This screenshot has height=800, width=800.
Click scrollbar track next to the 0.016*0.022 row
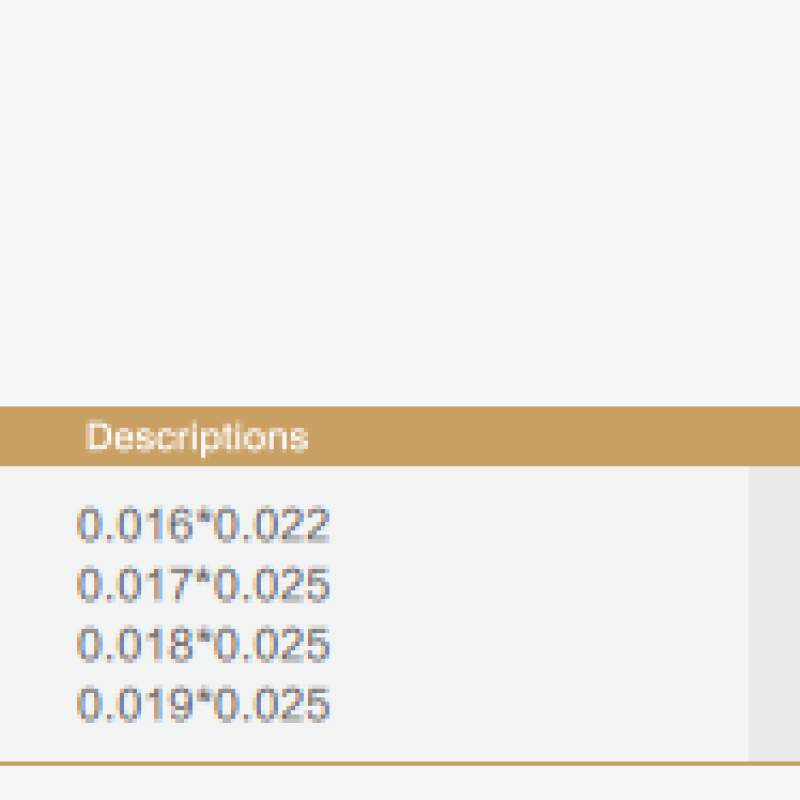pos(774,524)
